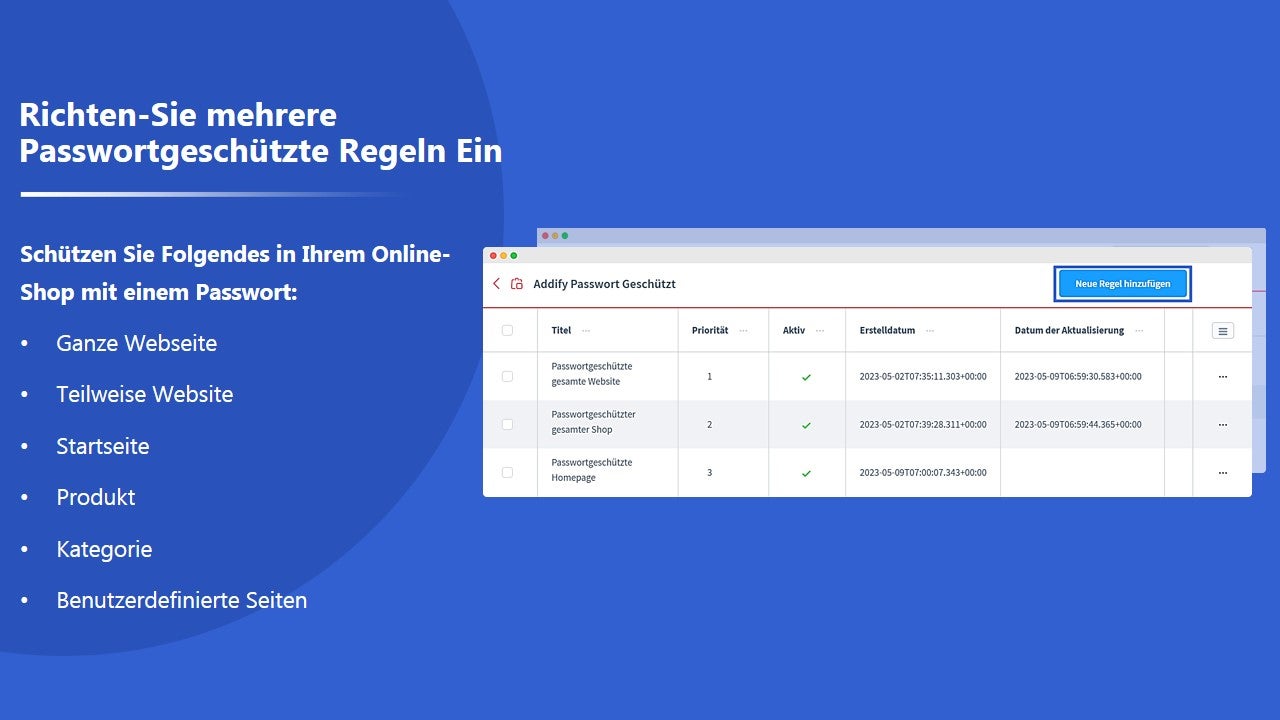
Task: Click green maximize dot of front window
Action: coord(514,256)
